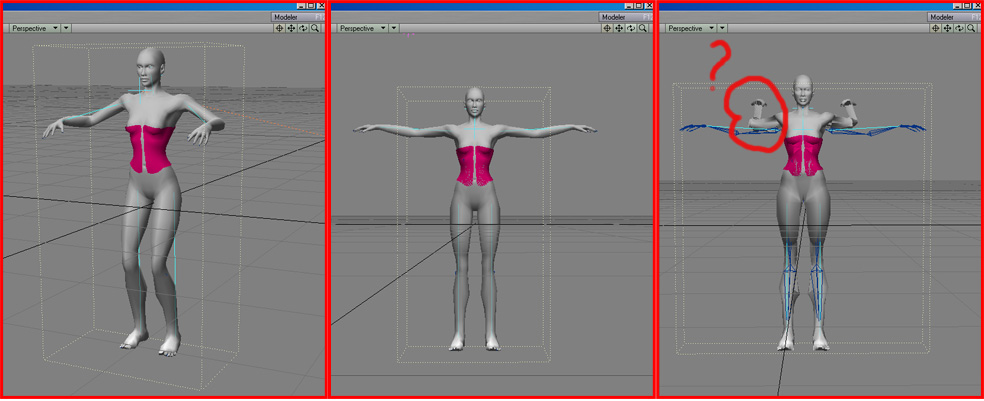Open the Perspective view dropdown in left window

36,28
